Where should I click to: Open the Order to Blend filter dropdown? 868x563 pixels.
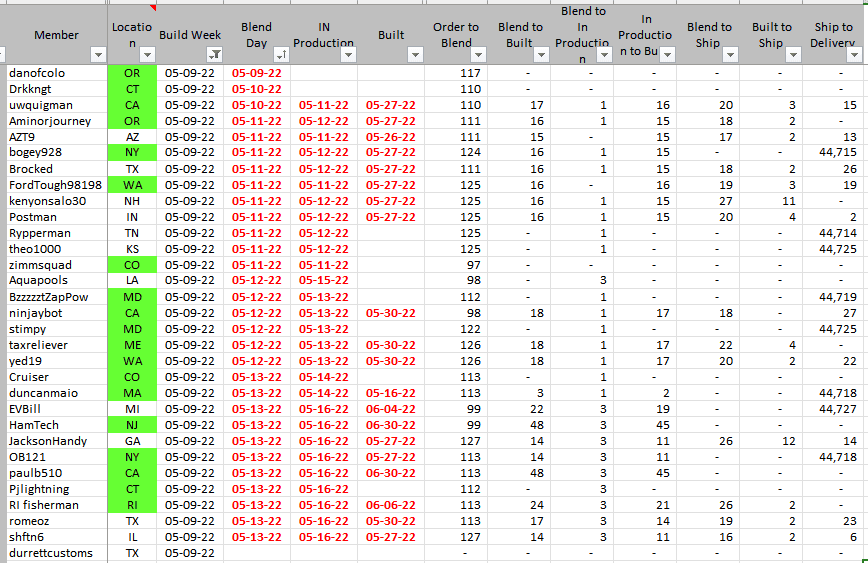coord(479,55)
